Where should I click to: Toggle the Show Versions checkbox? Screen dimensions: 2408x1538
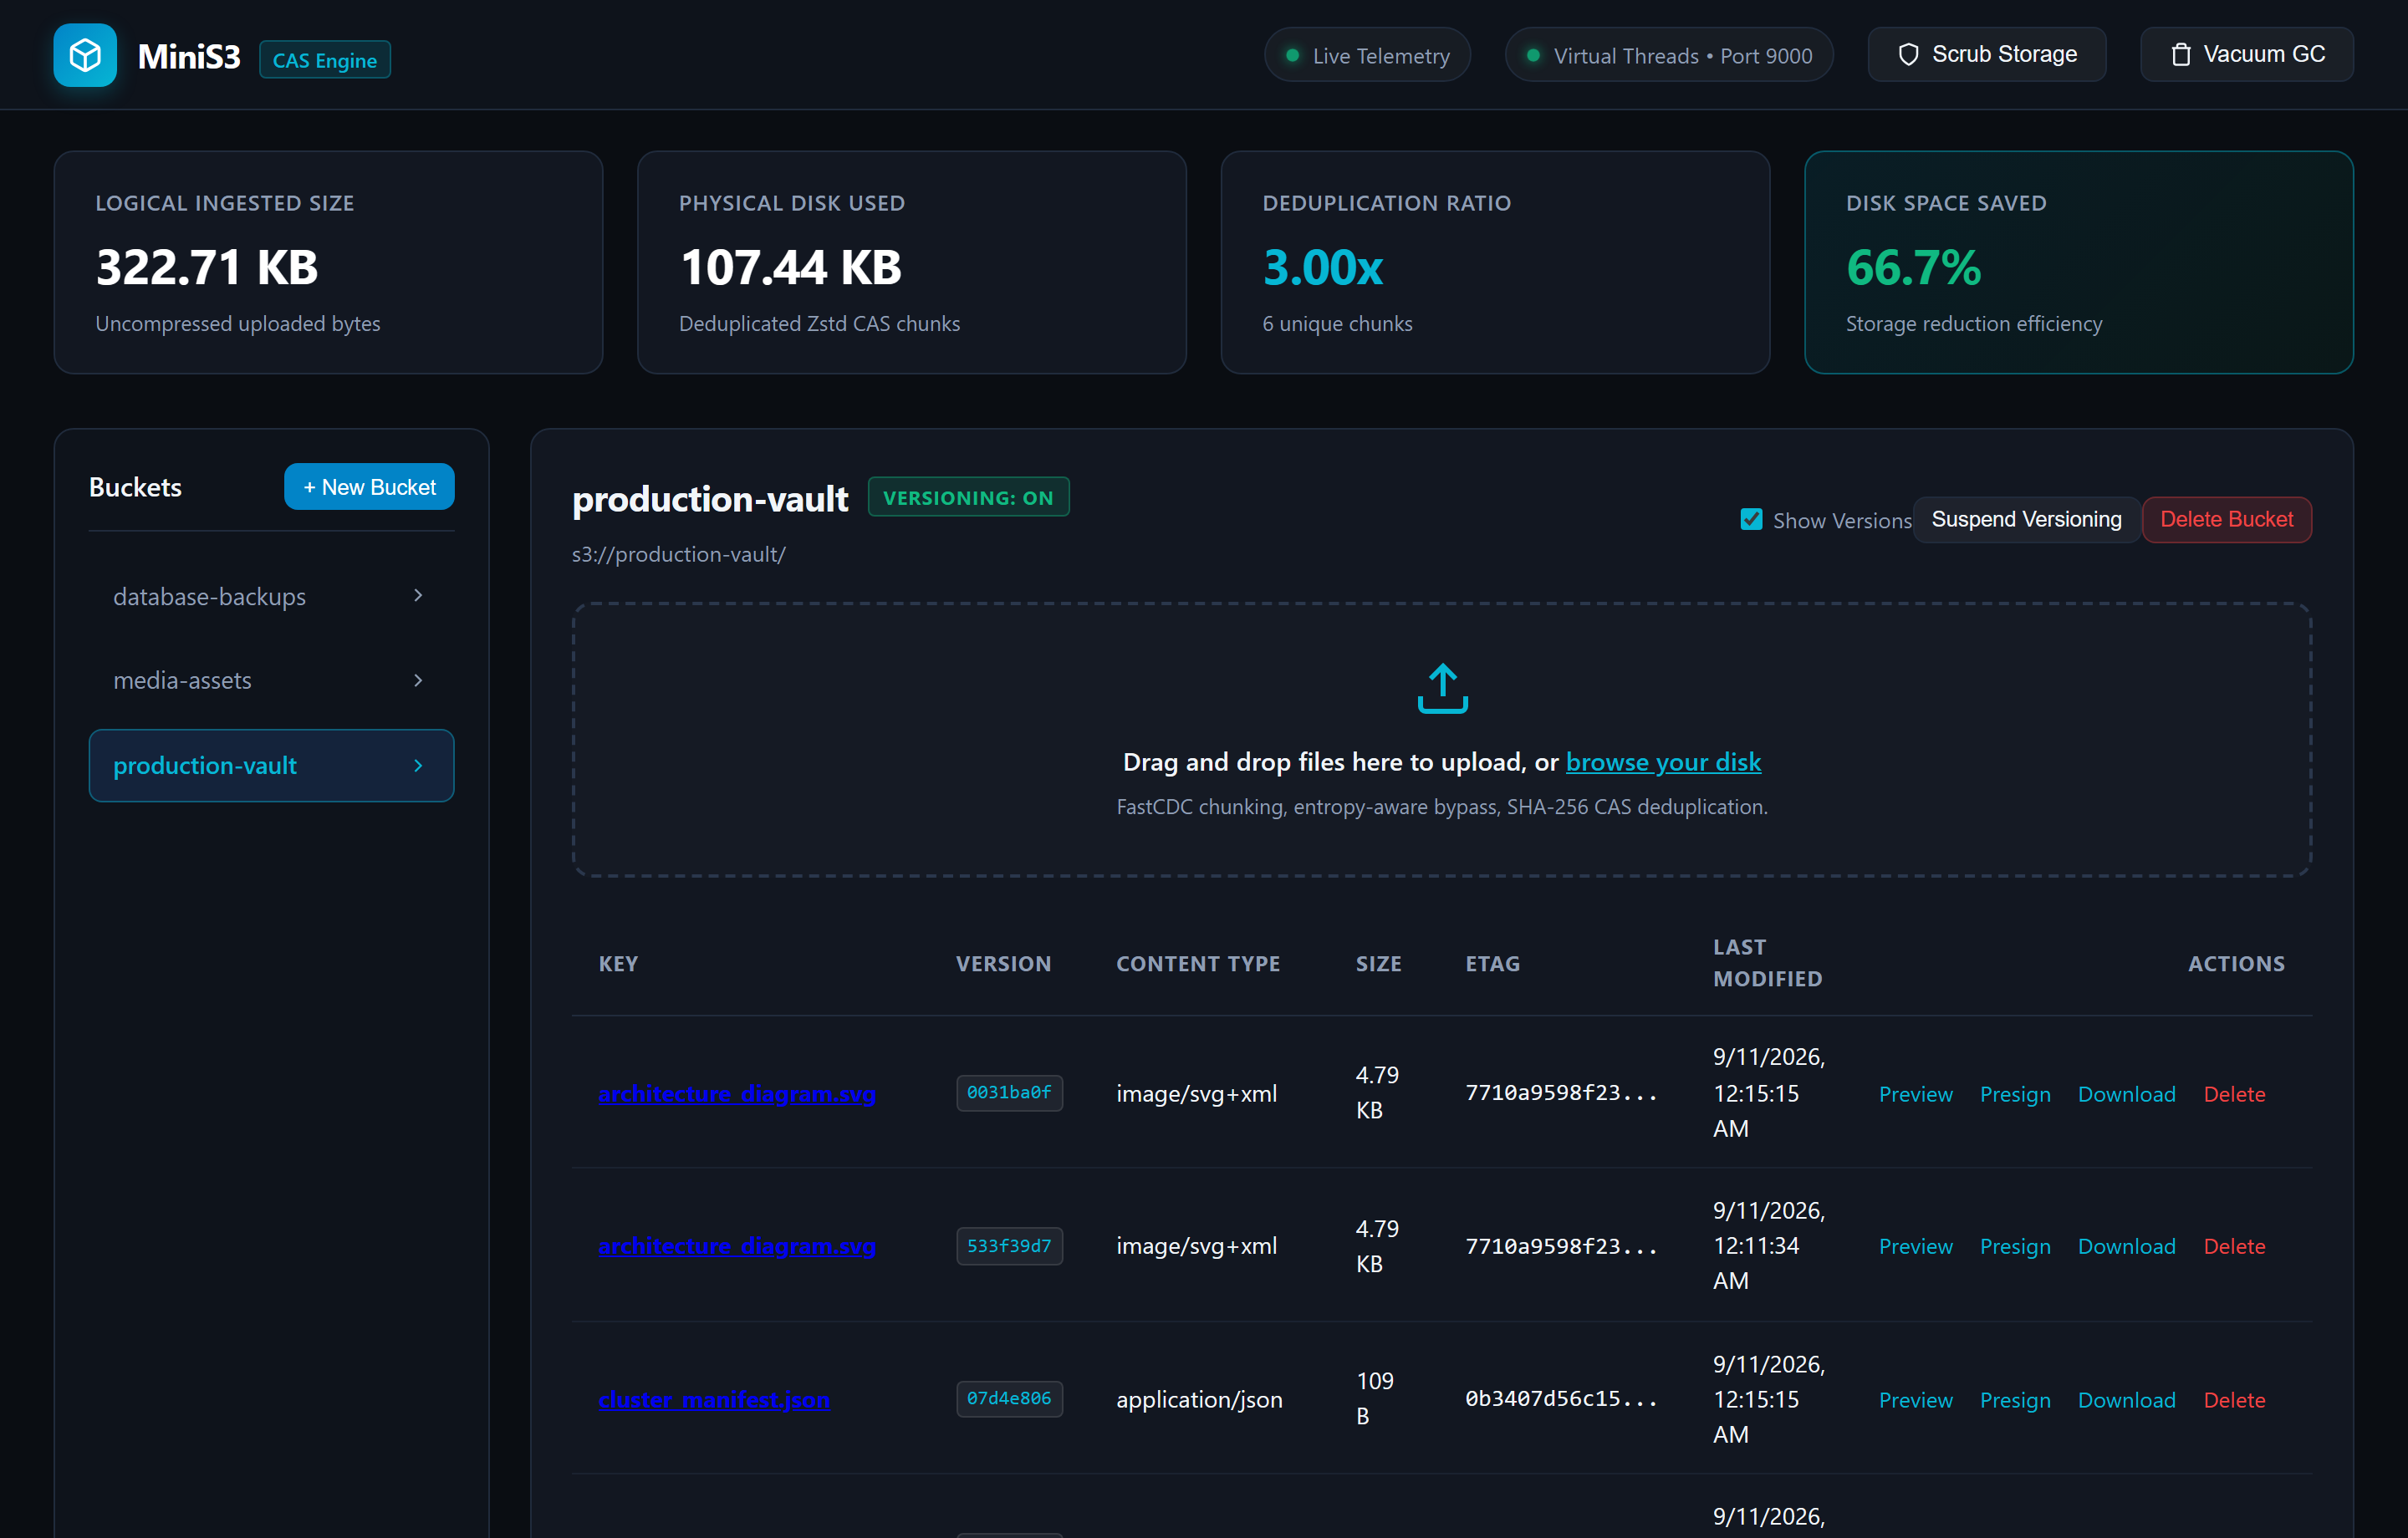(1751, 519)
